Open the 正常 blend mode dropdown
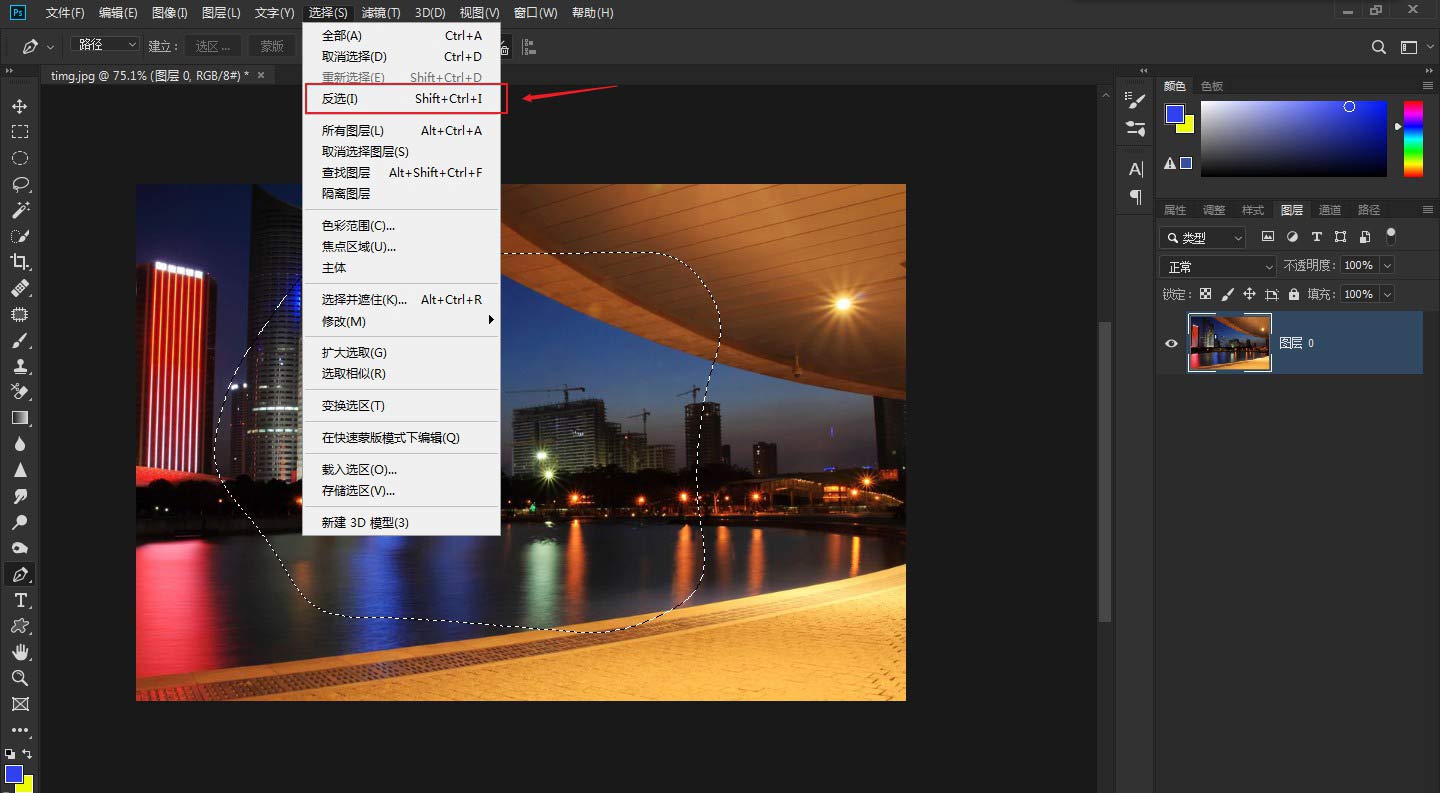This screenshot has width=1440, height=793. click(x=1218, y=266)
